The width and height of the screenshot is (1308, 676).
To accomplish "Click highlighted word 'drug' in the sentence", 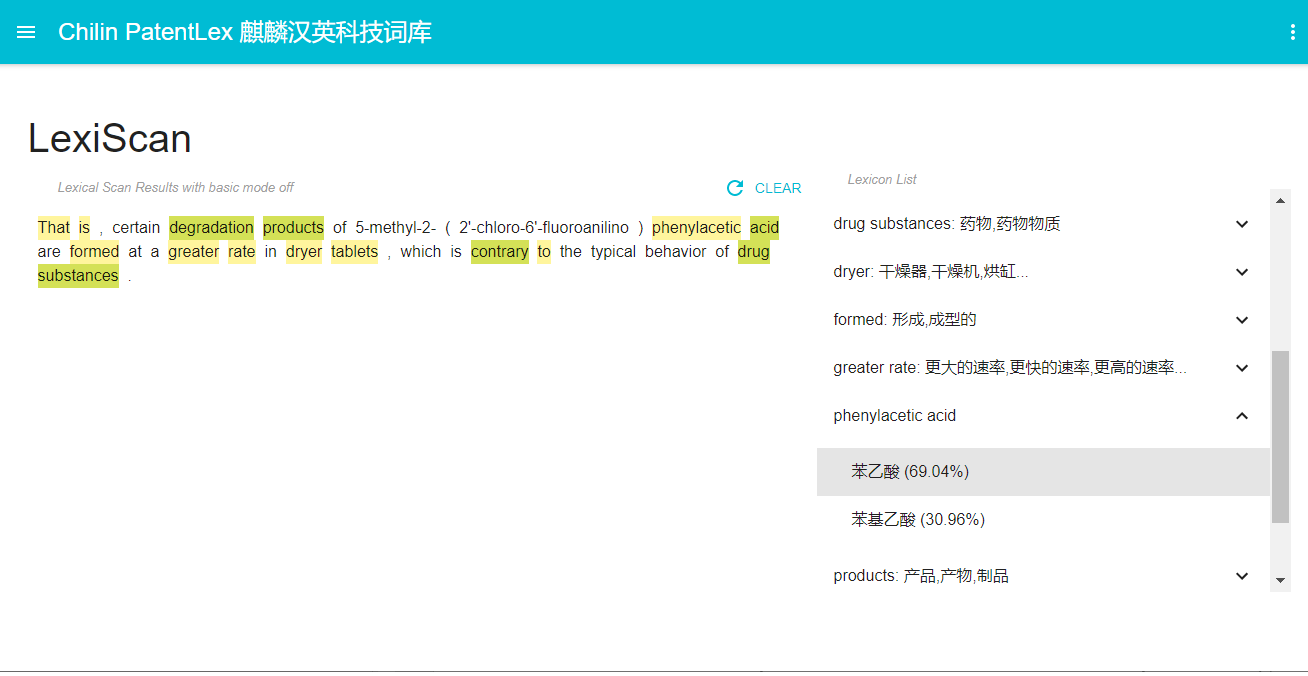I will pyautogui.click(x=753, y=252).
